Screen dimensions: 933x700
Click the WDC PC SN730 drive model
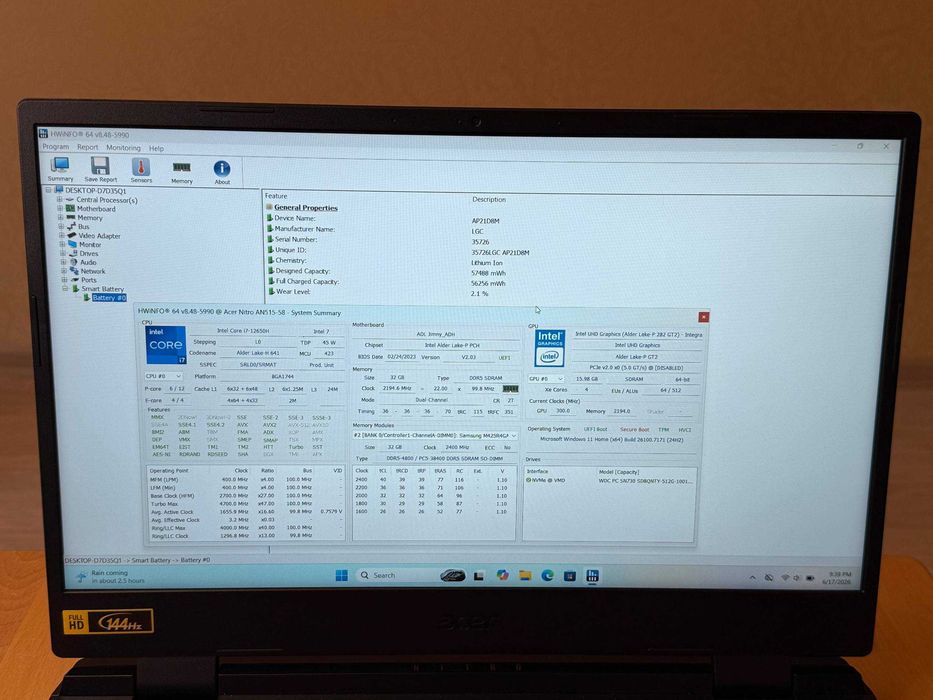pos(646,481)
